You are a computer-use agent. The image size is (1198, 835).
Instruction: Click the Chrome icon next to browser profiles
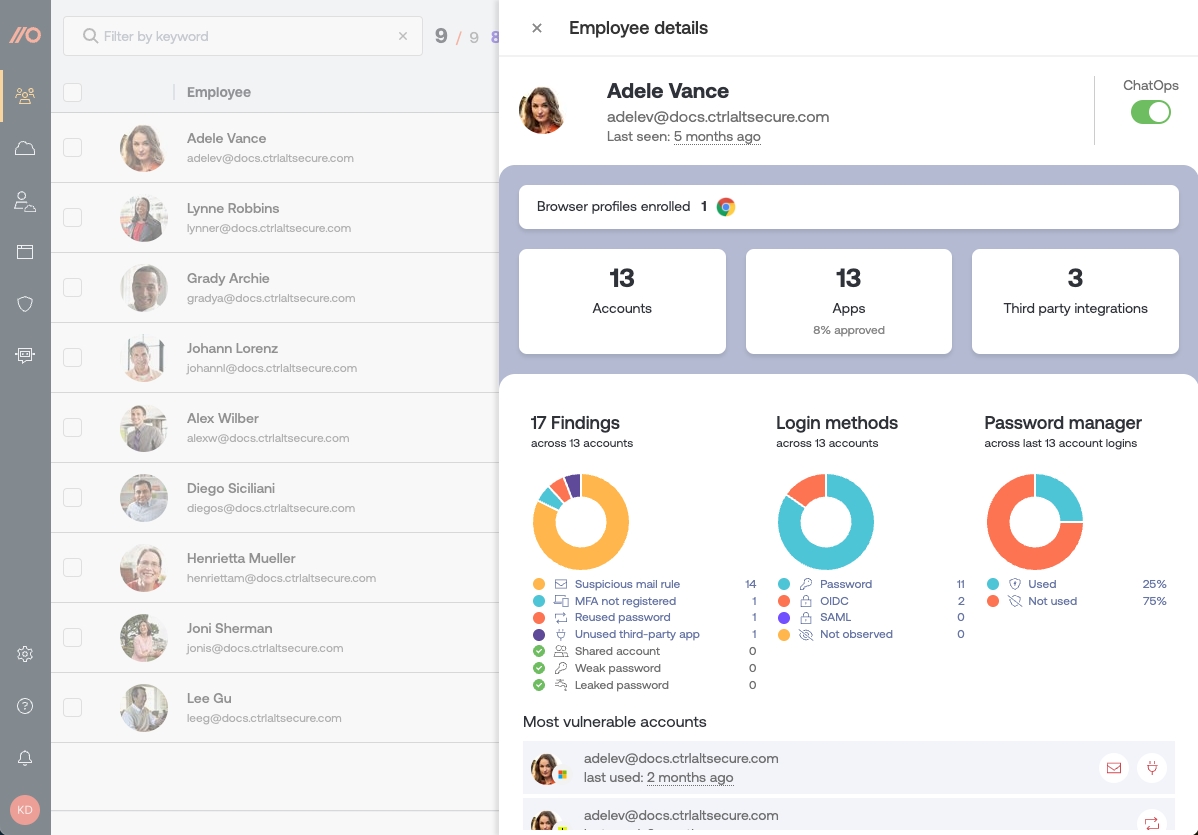[724, 206]
